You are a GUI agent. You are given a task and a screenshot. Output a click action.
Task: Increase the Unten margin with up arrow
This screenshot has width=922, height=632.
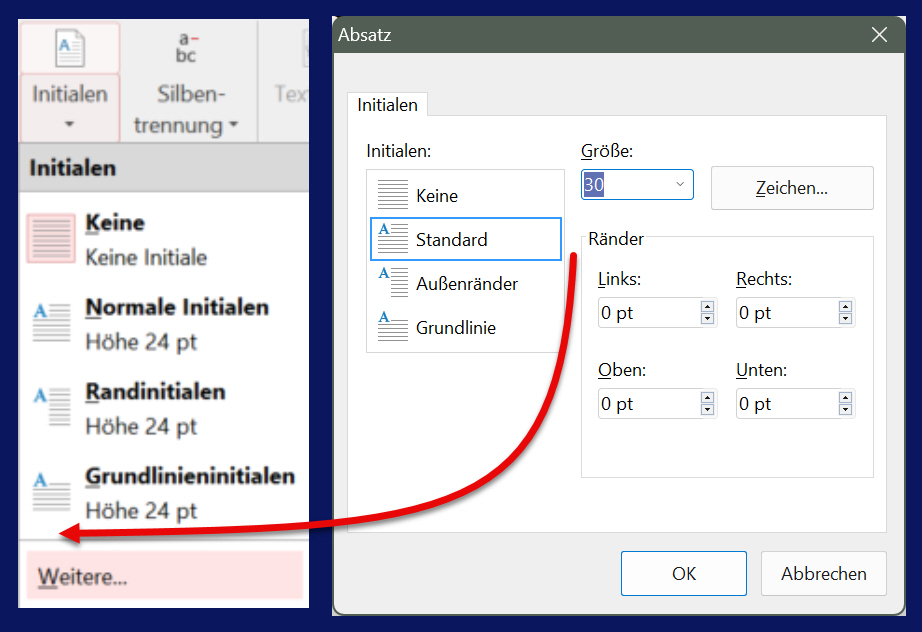tap(845, 397)
